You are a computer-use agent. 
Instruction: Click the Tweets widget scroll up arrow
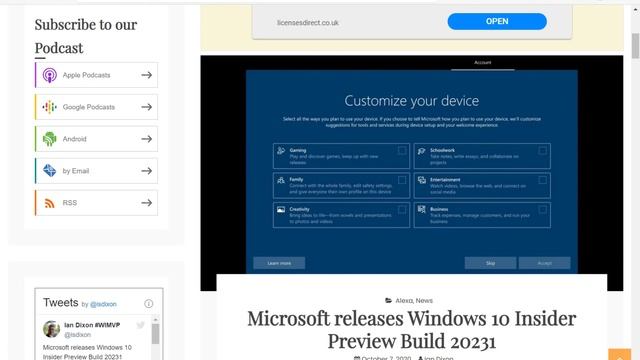point(156,319)
